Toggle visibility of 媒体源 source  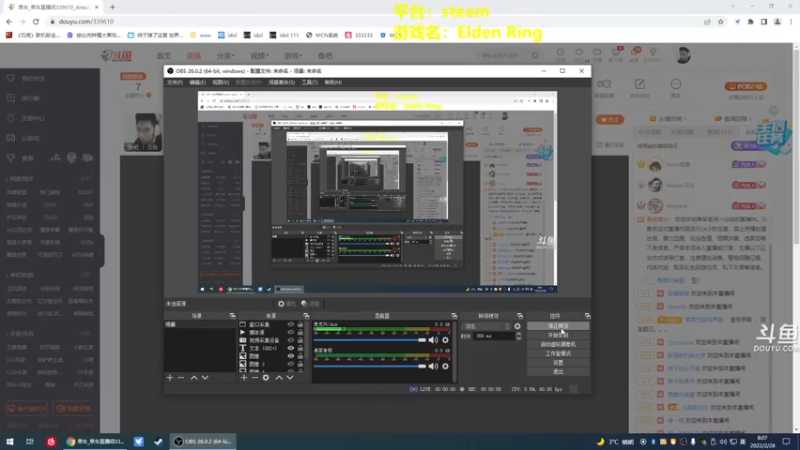pos(290,332)
